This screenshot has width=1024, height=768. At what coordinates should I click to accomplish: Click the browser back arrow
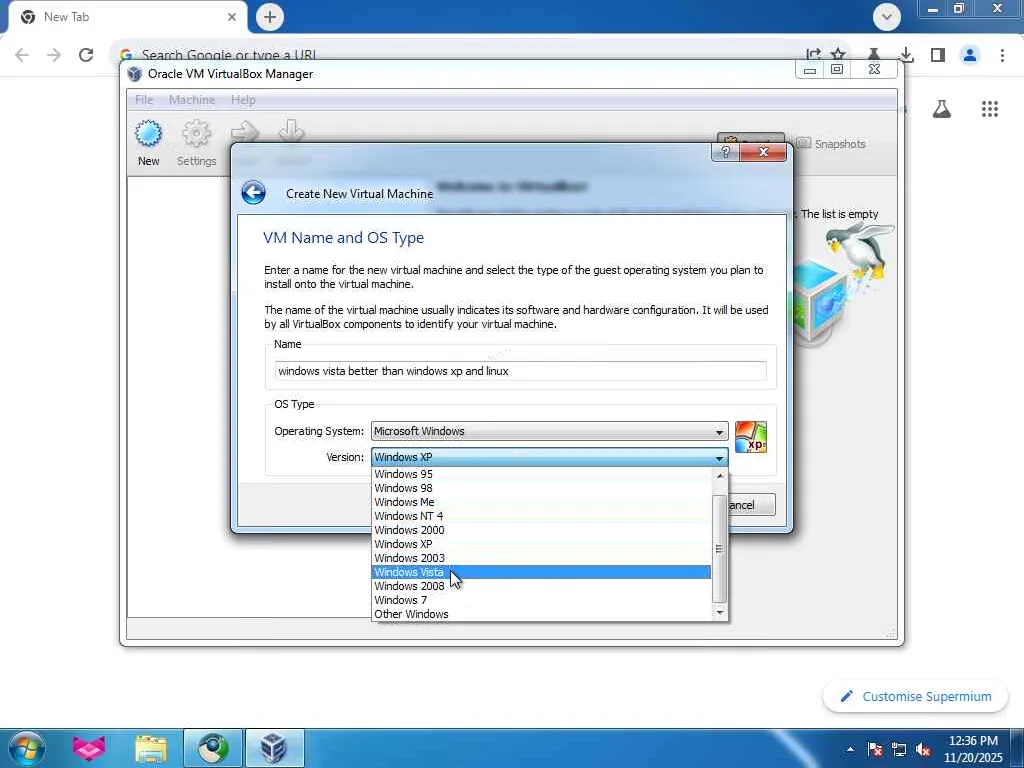[x=22, y=55]
